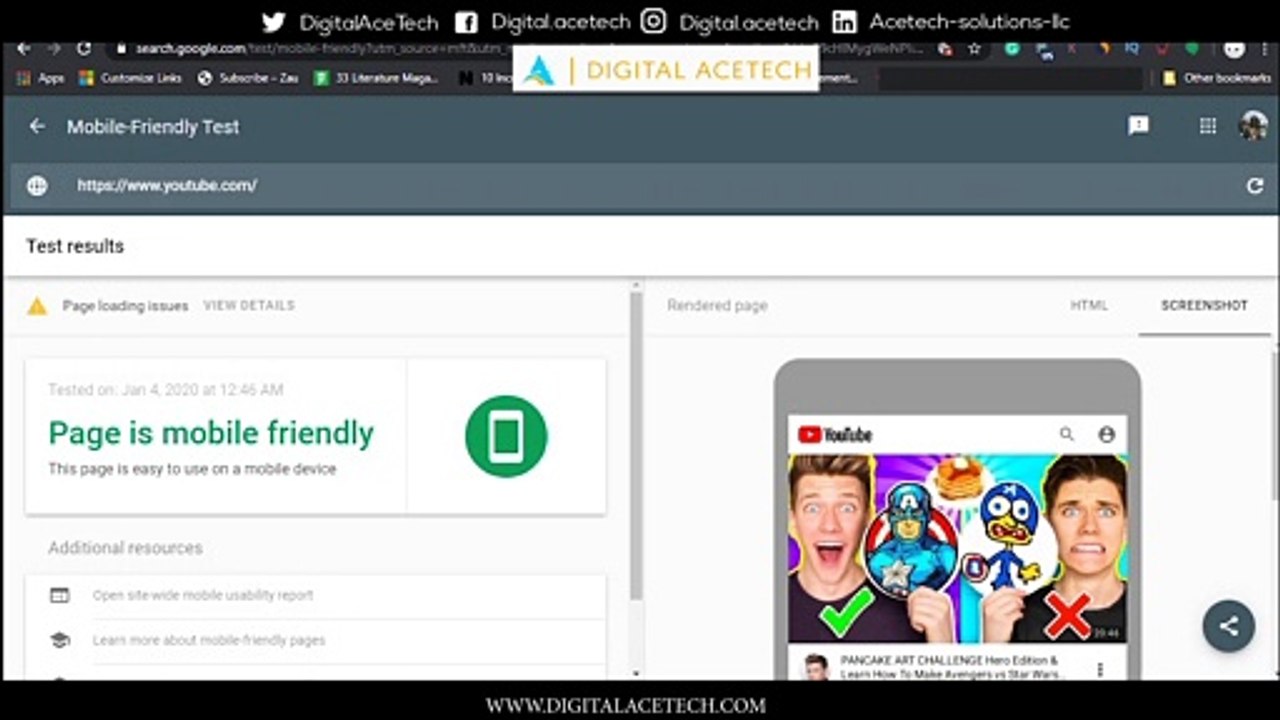
Task: Click VIEW DETAILS for page loading issues
Action: 249,306
